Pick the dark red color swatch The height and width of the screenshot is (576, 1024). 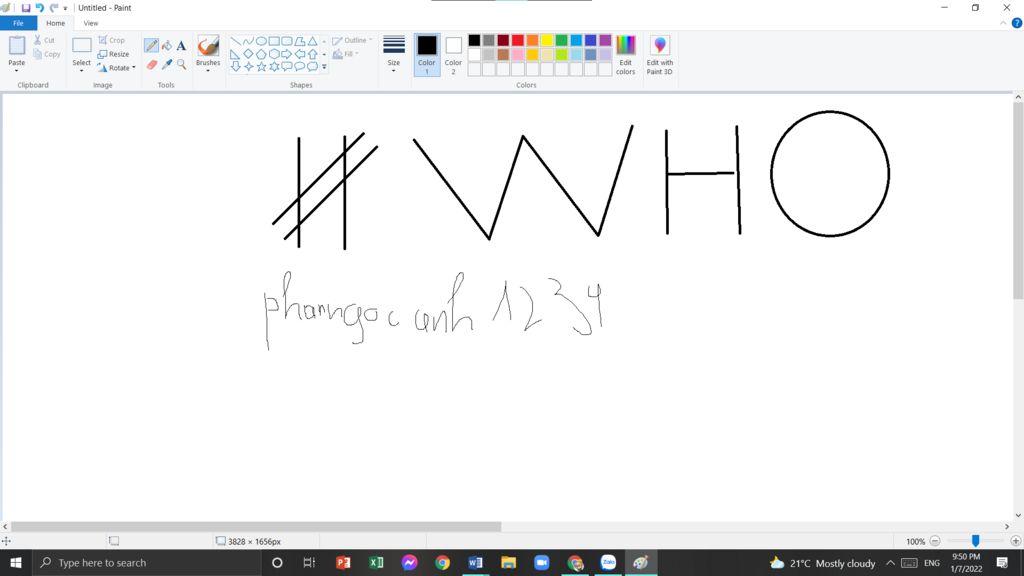[x=503, y=40]
